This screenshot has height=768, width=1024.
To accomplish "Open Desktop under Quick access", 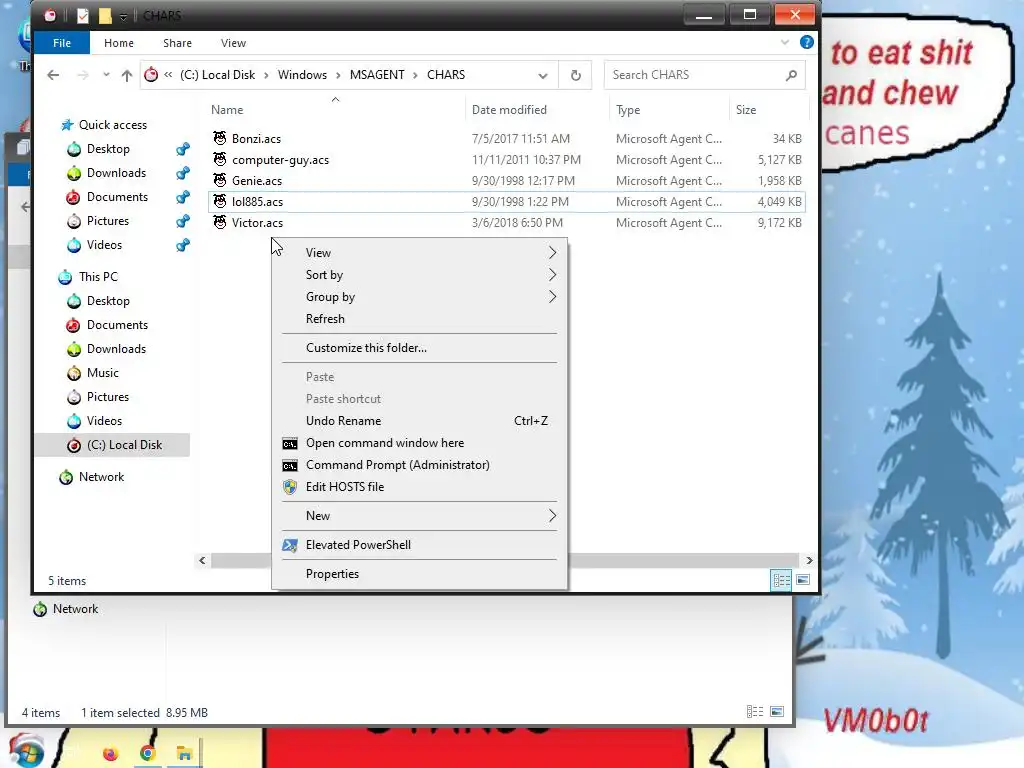I will click(108, 149).
